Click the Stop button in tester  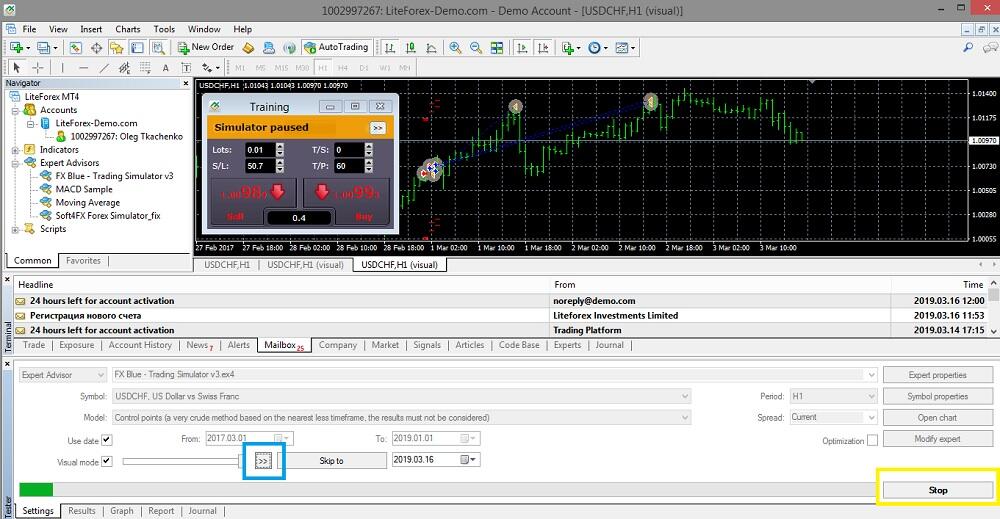coord(938,490)
